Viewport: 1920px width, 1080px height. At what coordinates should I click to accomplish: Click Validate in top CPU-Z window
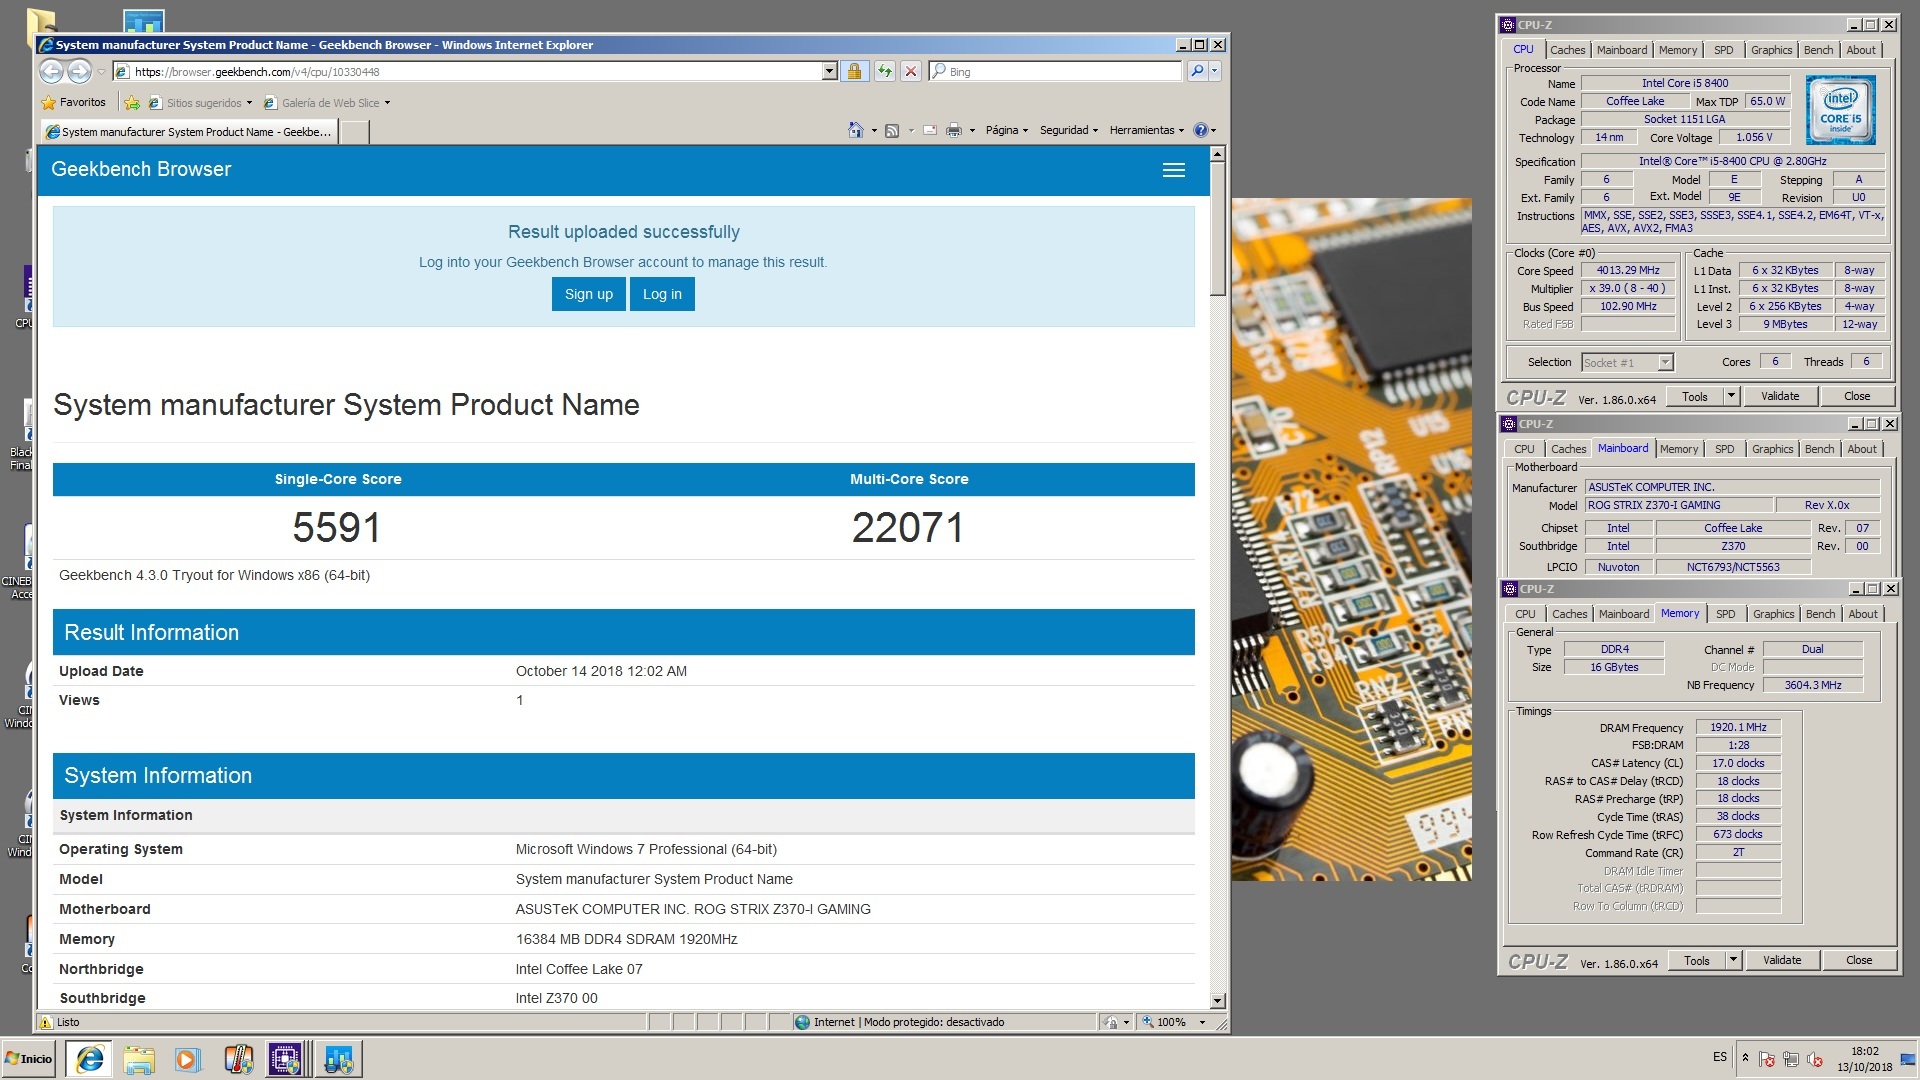click(1779, 396)
